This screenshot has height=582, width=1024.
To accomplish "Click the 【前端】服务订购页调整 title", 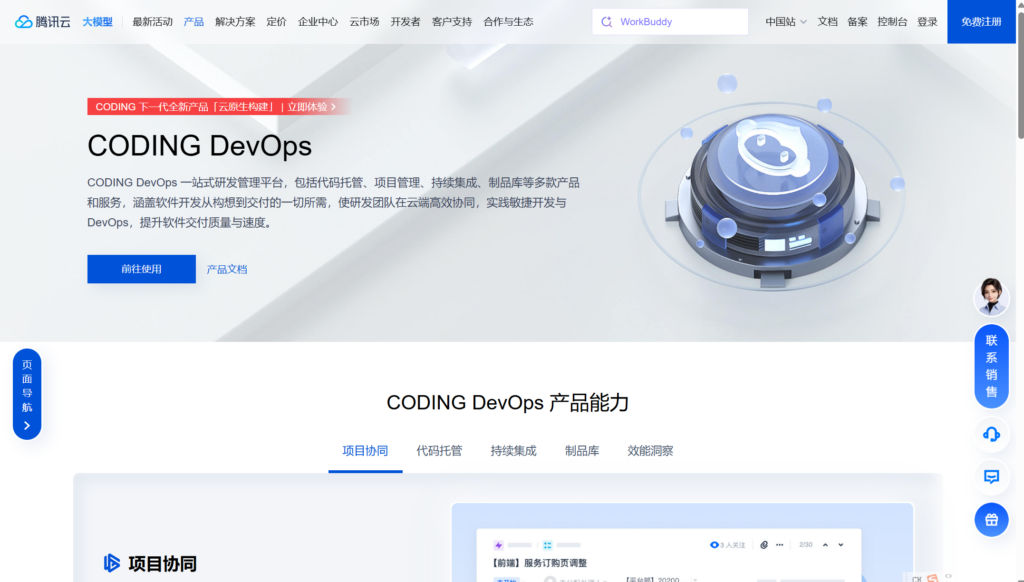I will click(x=539, y=563).
